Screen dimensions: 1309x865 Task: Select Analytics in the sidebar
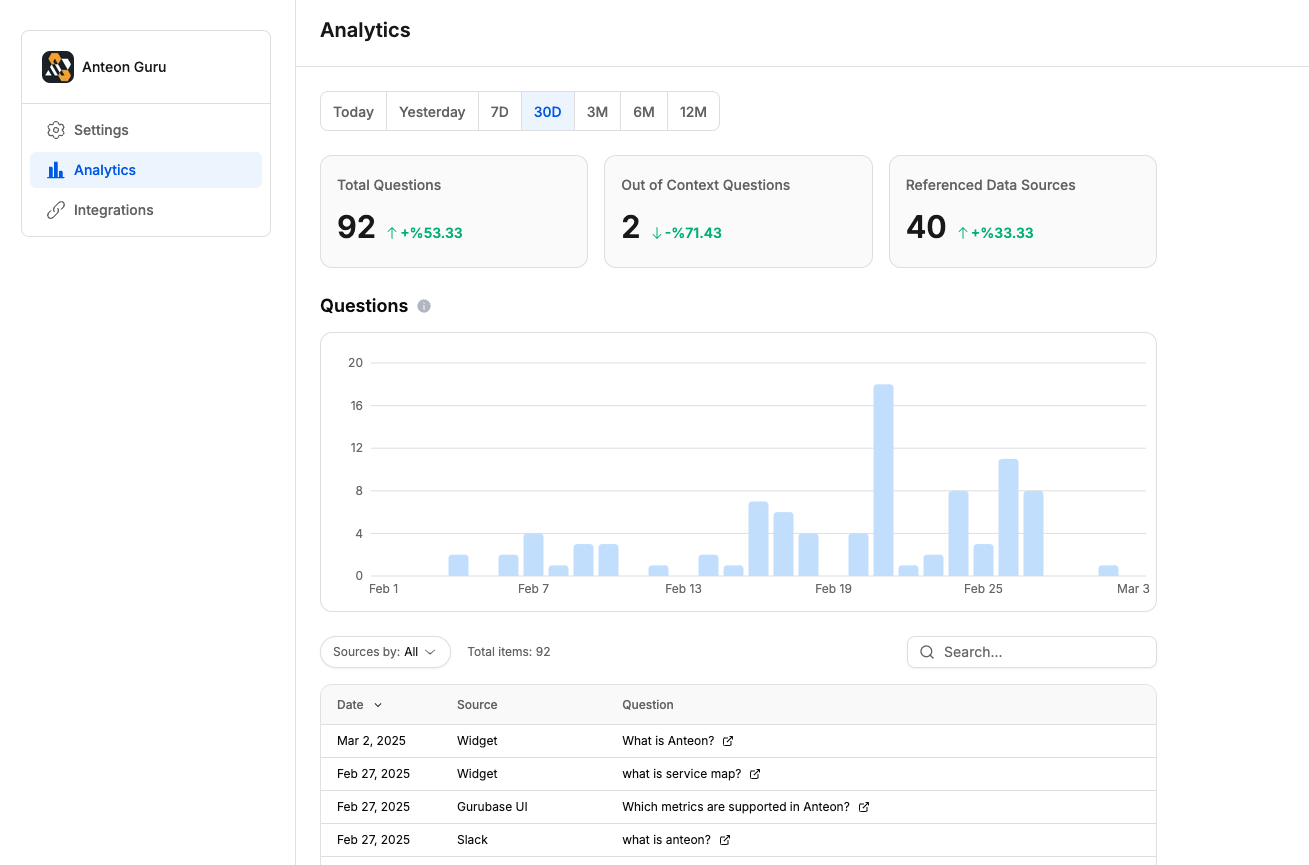(146, 170)
